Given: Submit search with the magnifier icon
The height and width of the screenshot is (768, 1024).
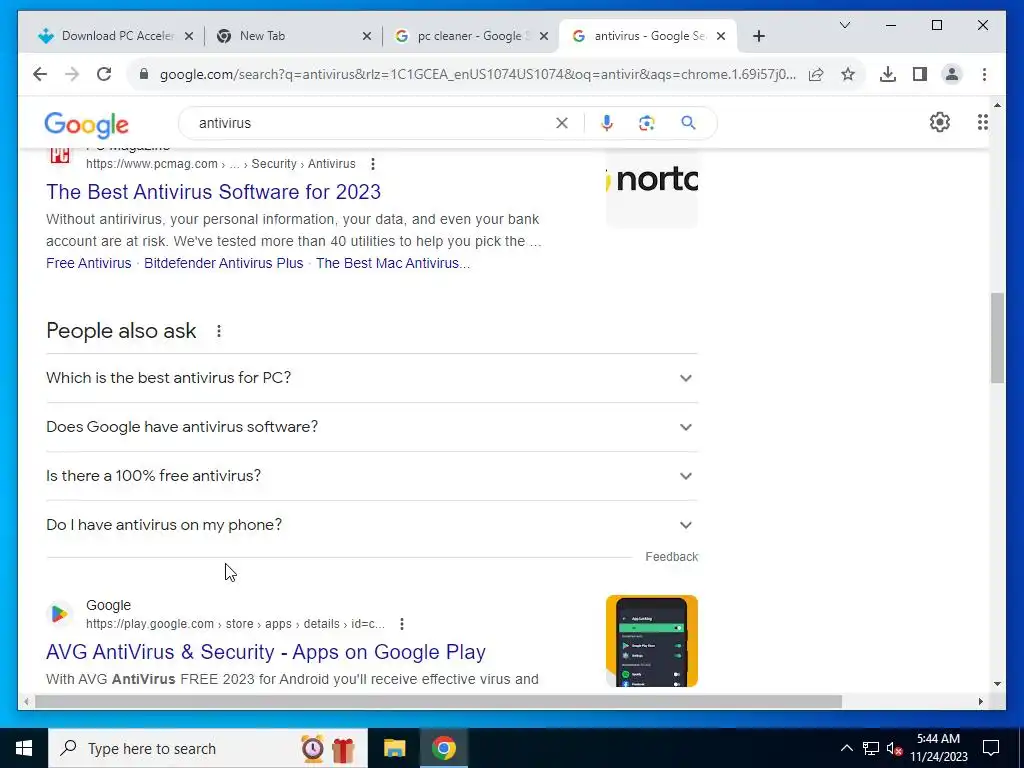Looking at the screenshot, I should 688,123.
